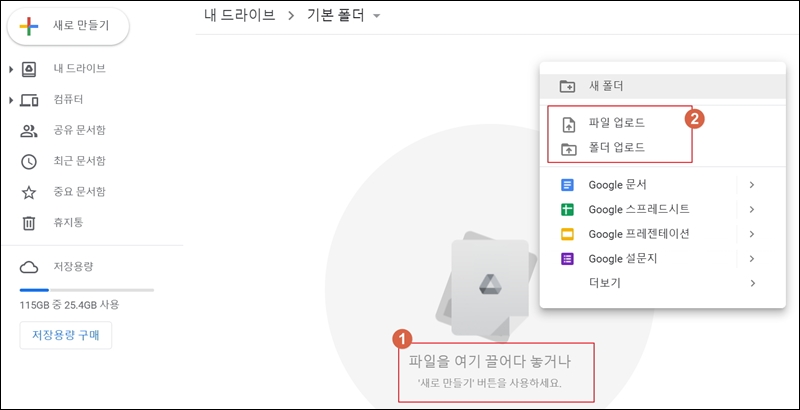The height and width of the screenshot is (410, 800).
Task: Choose 새 폴더 from the menu
Action: (662, 86)
